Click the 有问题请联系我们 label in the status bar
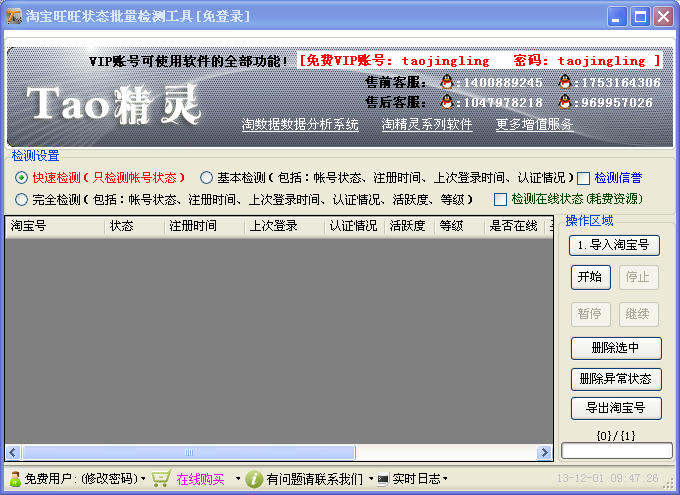Viewport: 680px width, 495px height. pyautogui.click(x=314, y=479)
